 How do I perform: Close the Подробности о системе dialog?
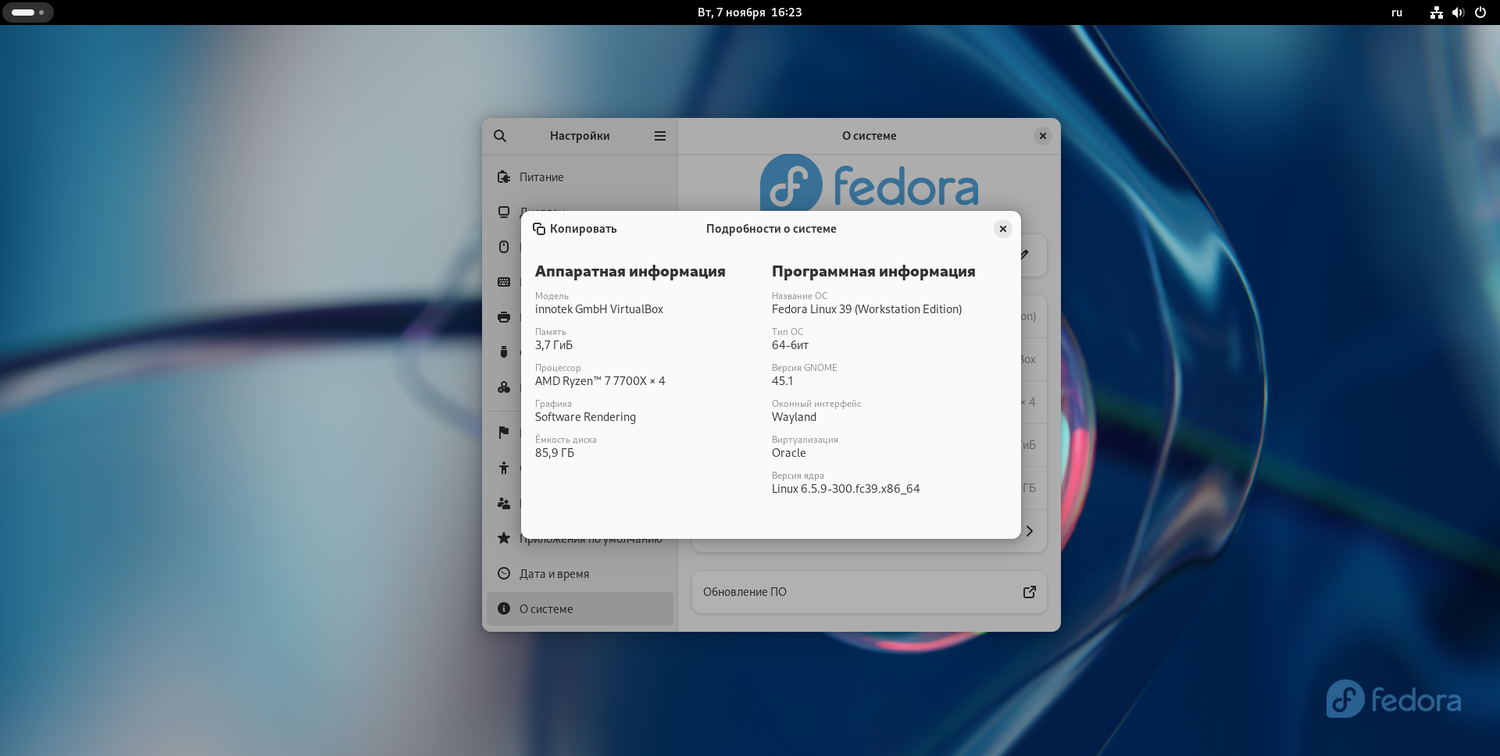point(1003,229)
